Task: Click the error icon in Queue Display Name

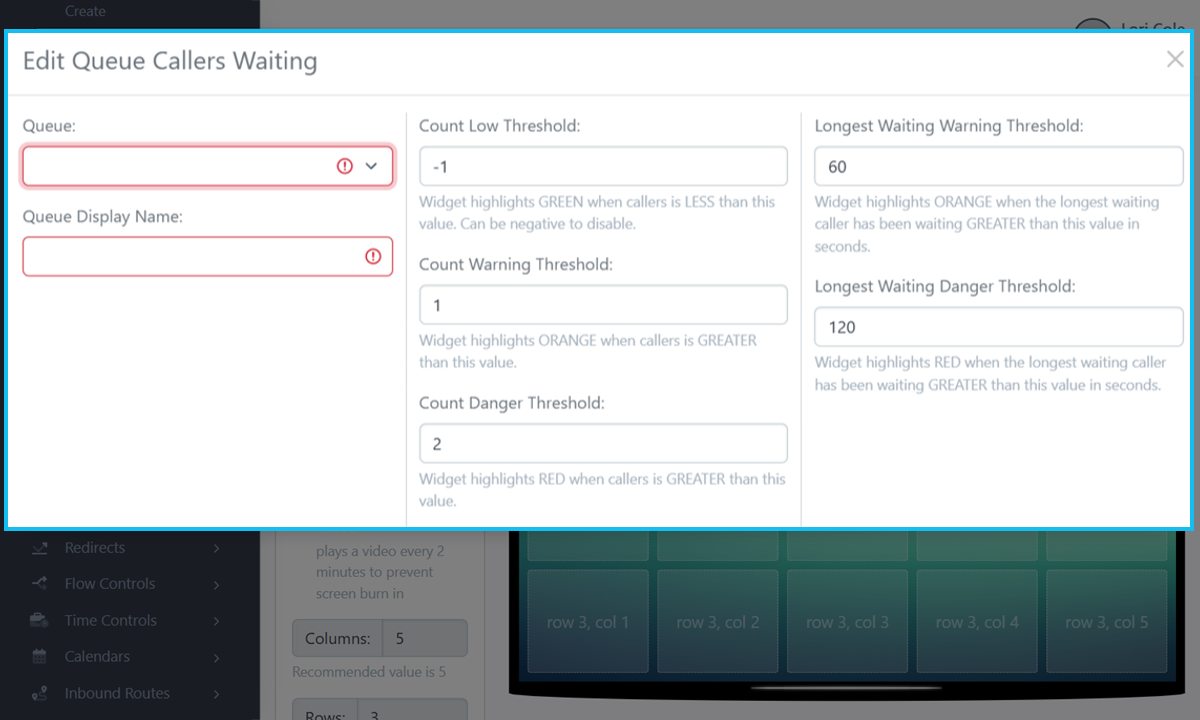Action: 373,257
